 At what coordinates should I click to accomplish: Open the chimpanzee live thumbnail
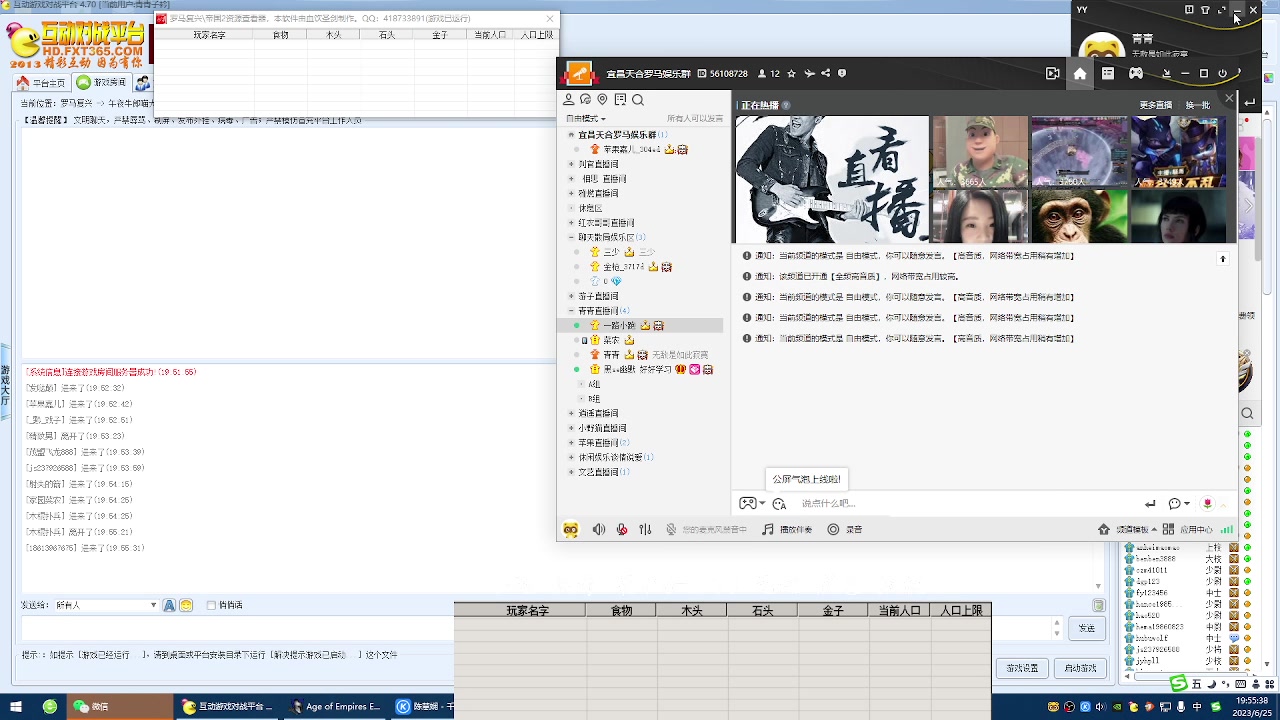[x=1079, y=216]
